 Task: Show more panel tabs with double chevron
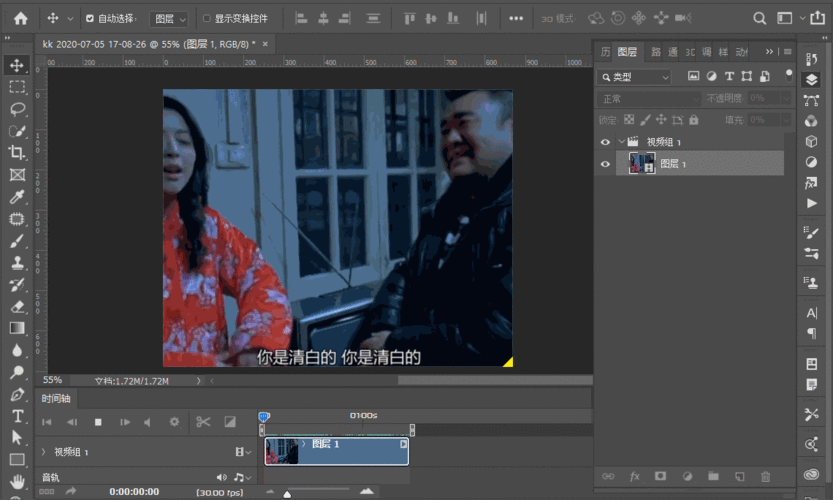coord(769,52)
